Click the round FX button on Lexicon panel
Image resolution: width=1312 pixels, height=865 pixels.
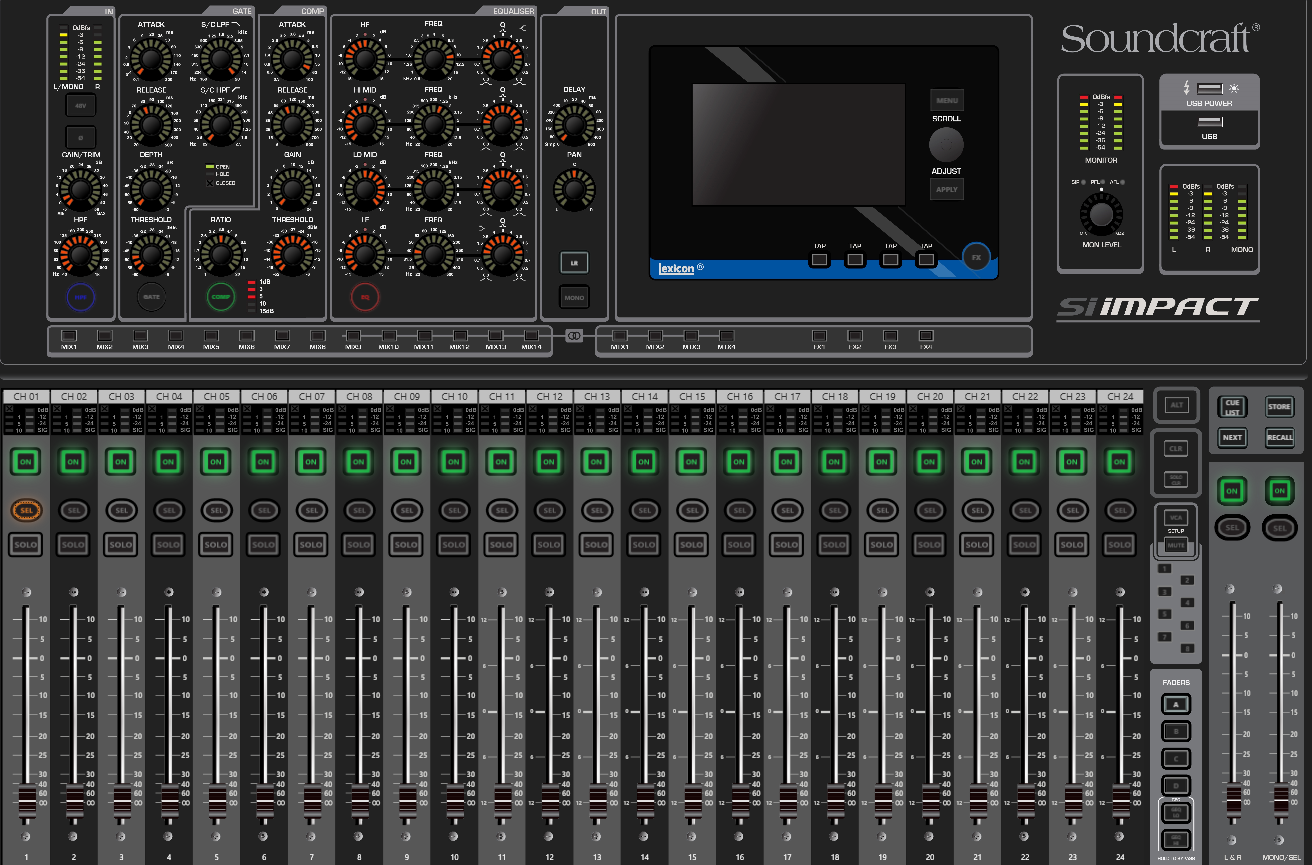click(976, 257)
